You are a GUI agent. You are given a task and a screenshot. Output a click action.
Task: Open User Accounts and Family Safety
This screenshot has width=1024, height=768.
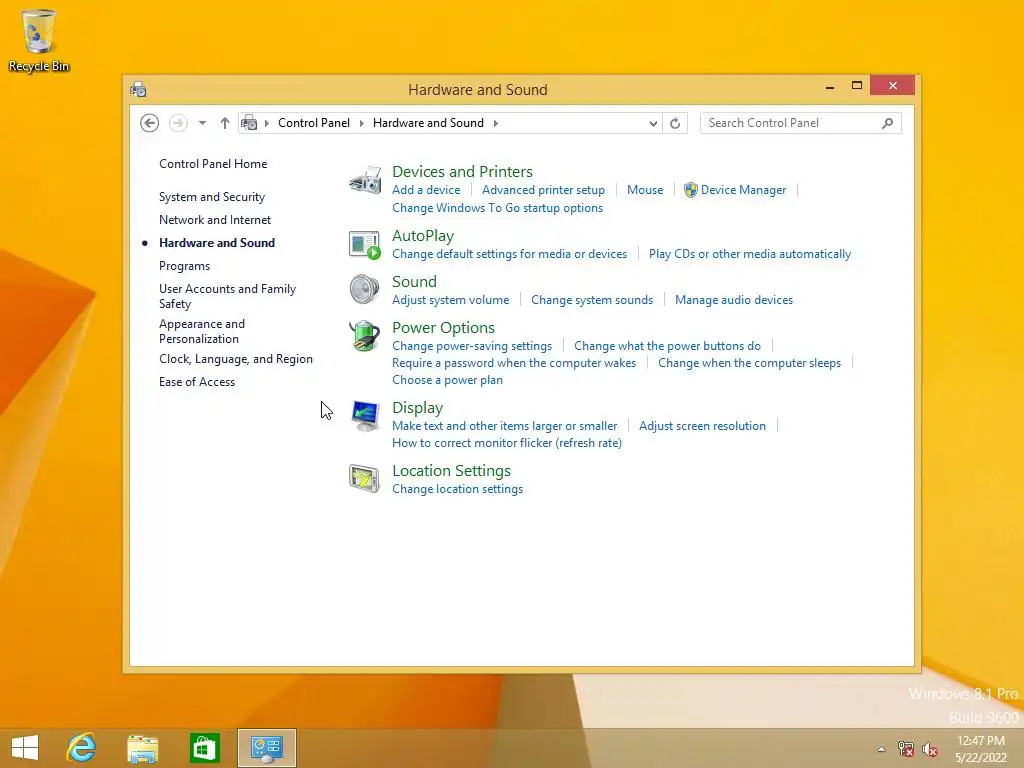(x=227, y=296)
